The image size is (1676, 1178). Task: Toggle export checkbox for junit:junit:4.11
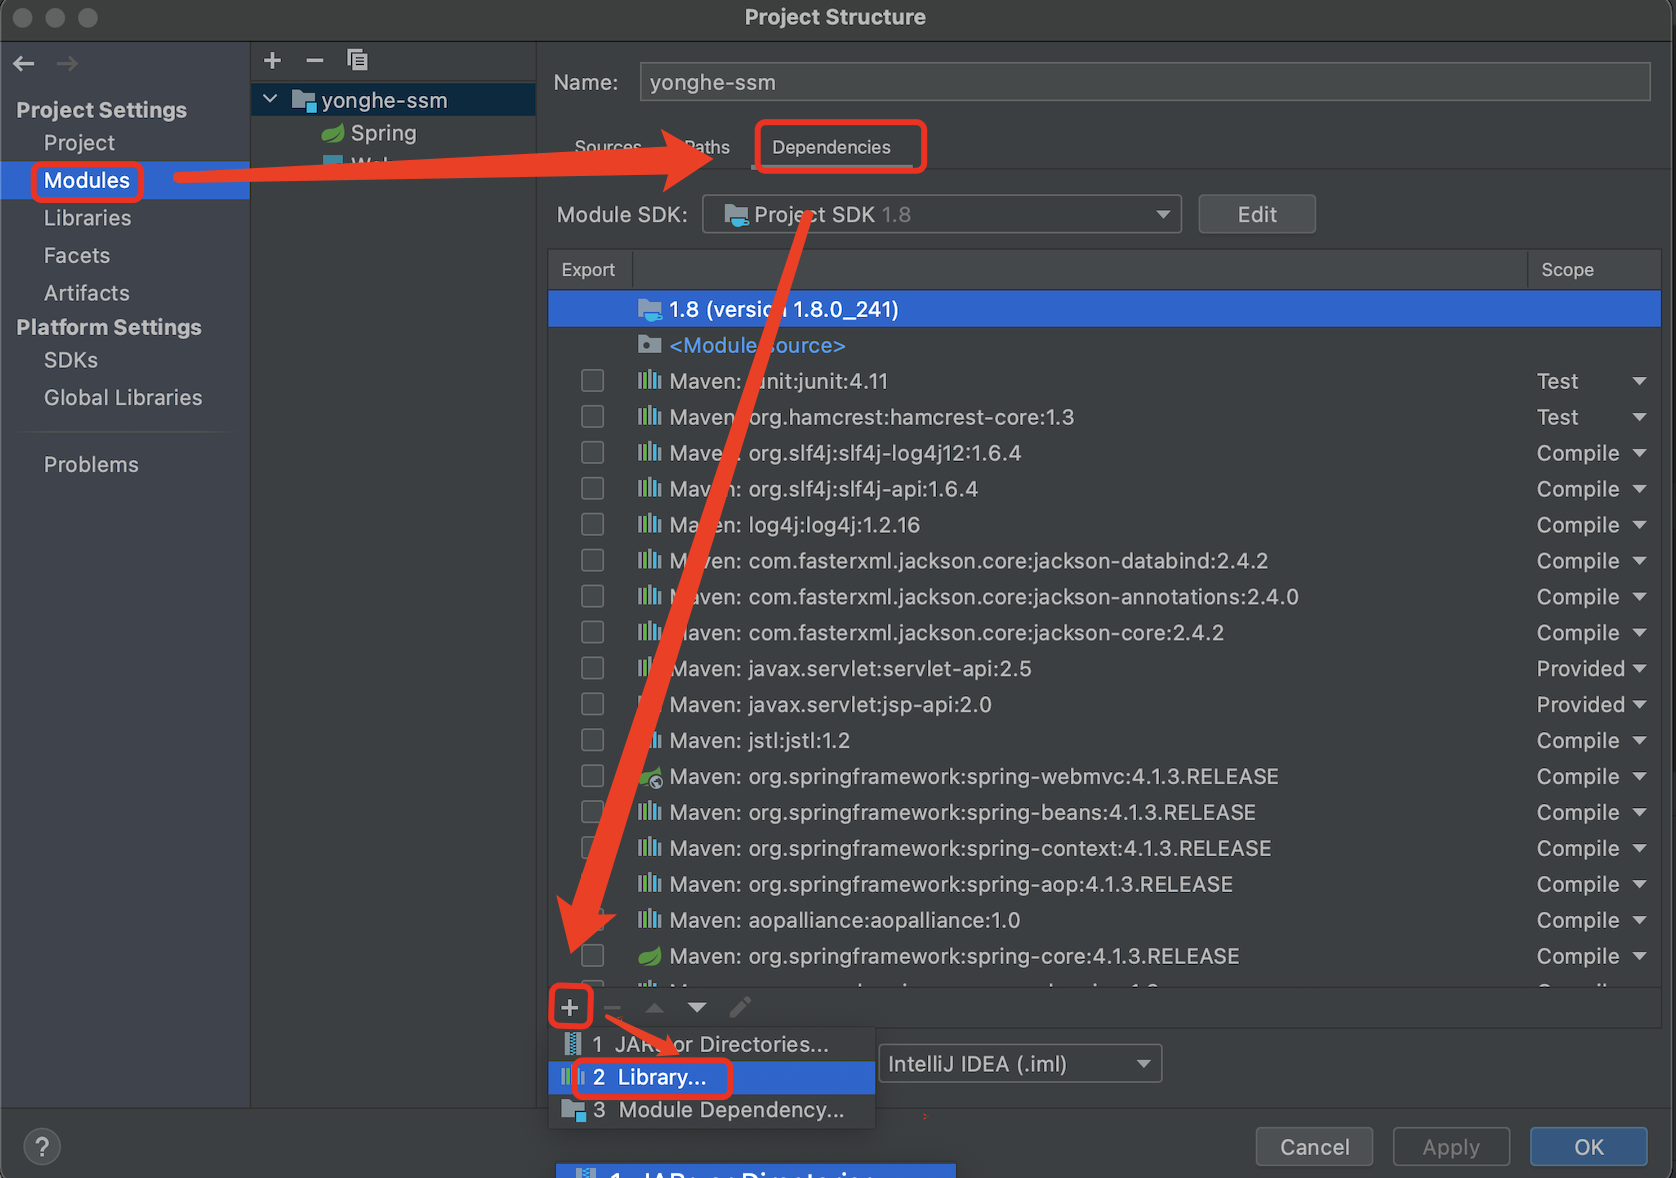pos(593,381)
